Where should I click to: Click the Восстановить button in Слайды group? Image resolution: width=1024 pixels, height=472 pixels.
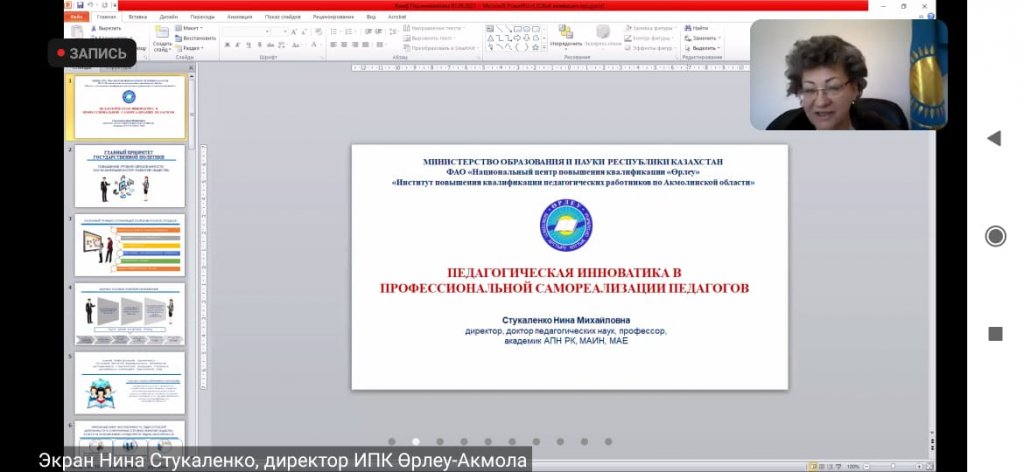tap(195, 38)
